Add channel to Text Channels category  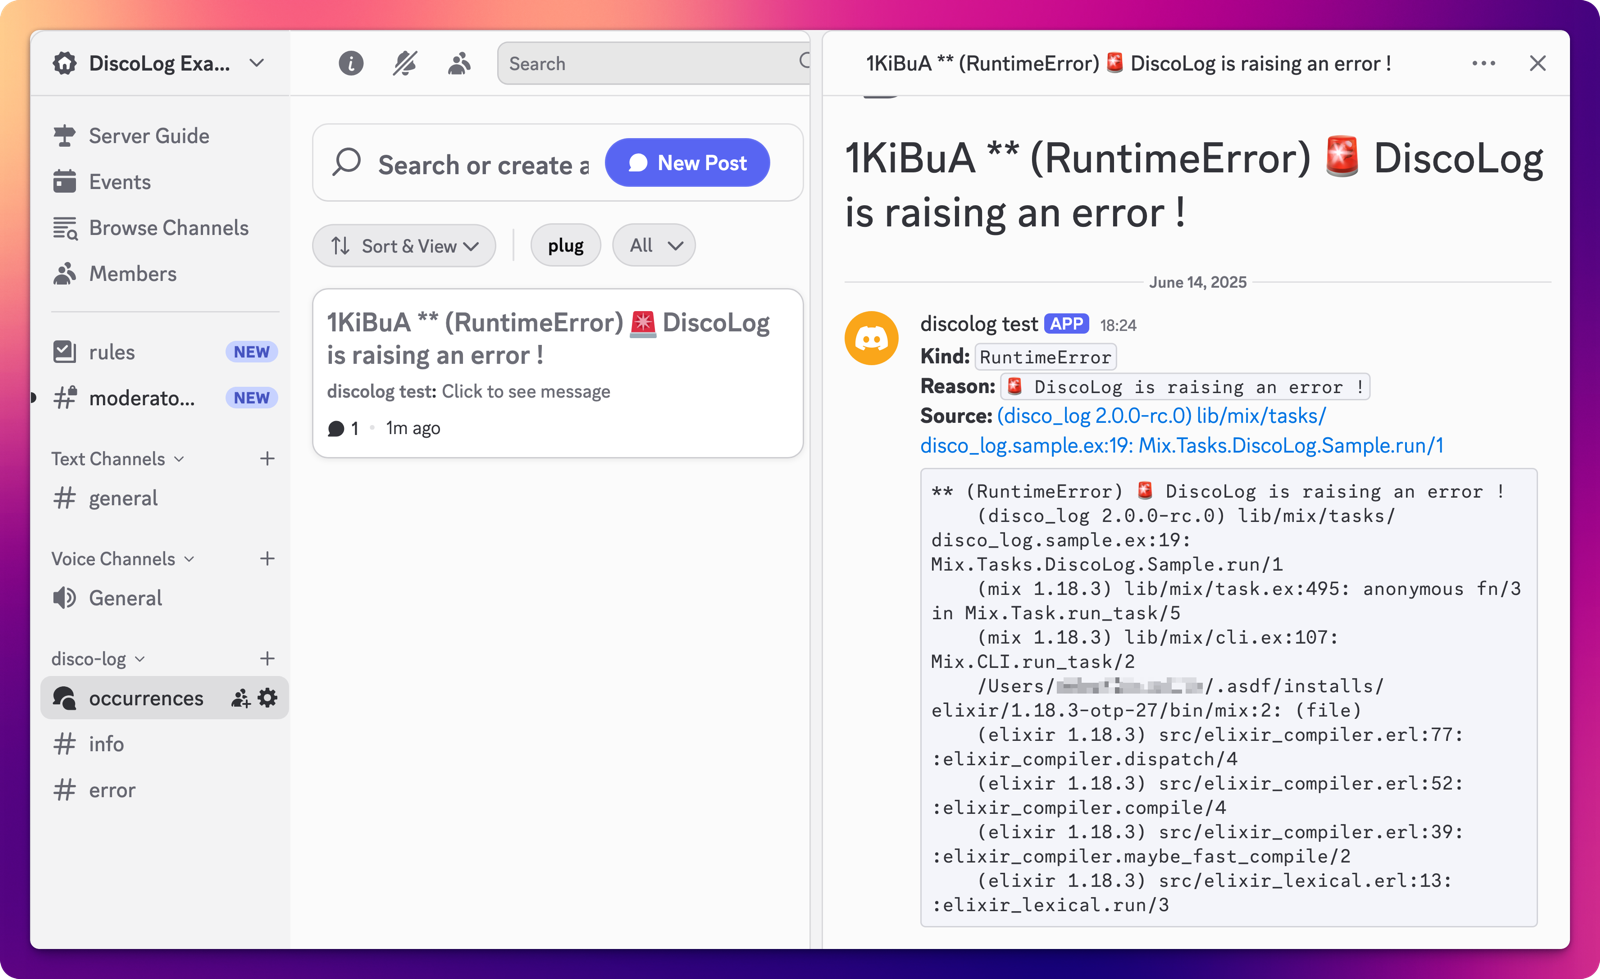click(x=267, y=459)
